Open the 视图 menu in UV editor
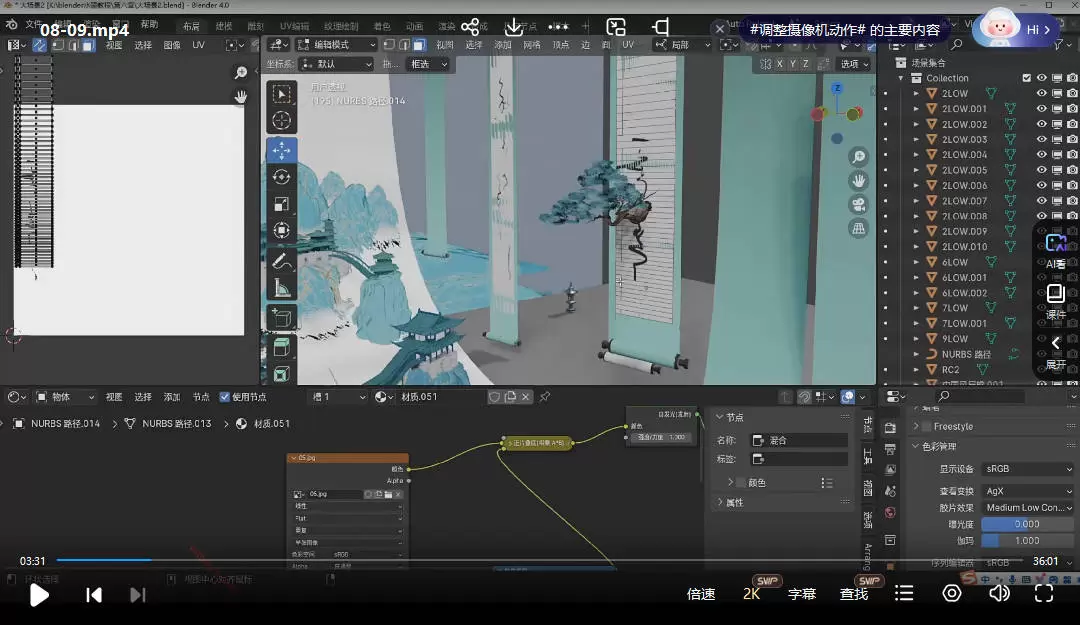 coord(114,45)
